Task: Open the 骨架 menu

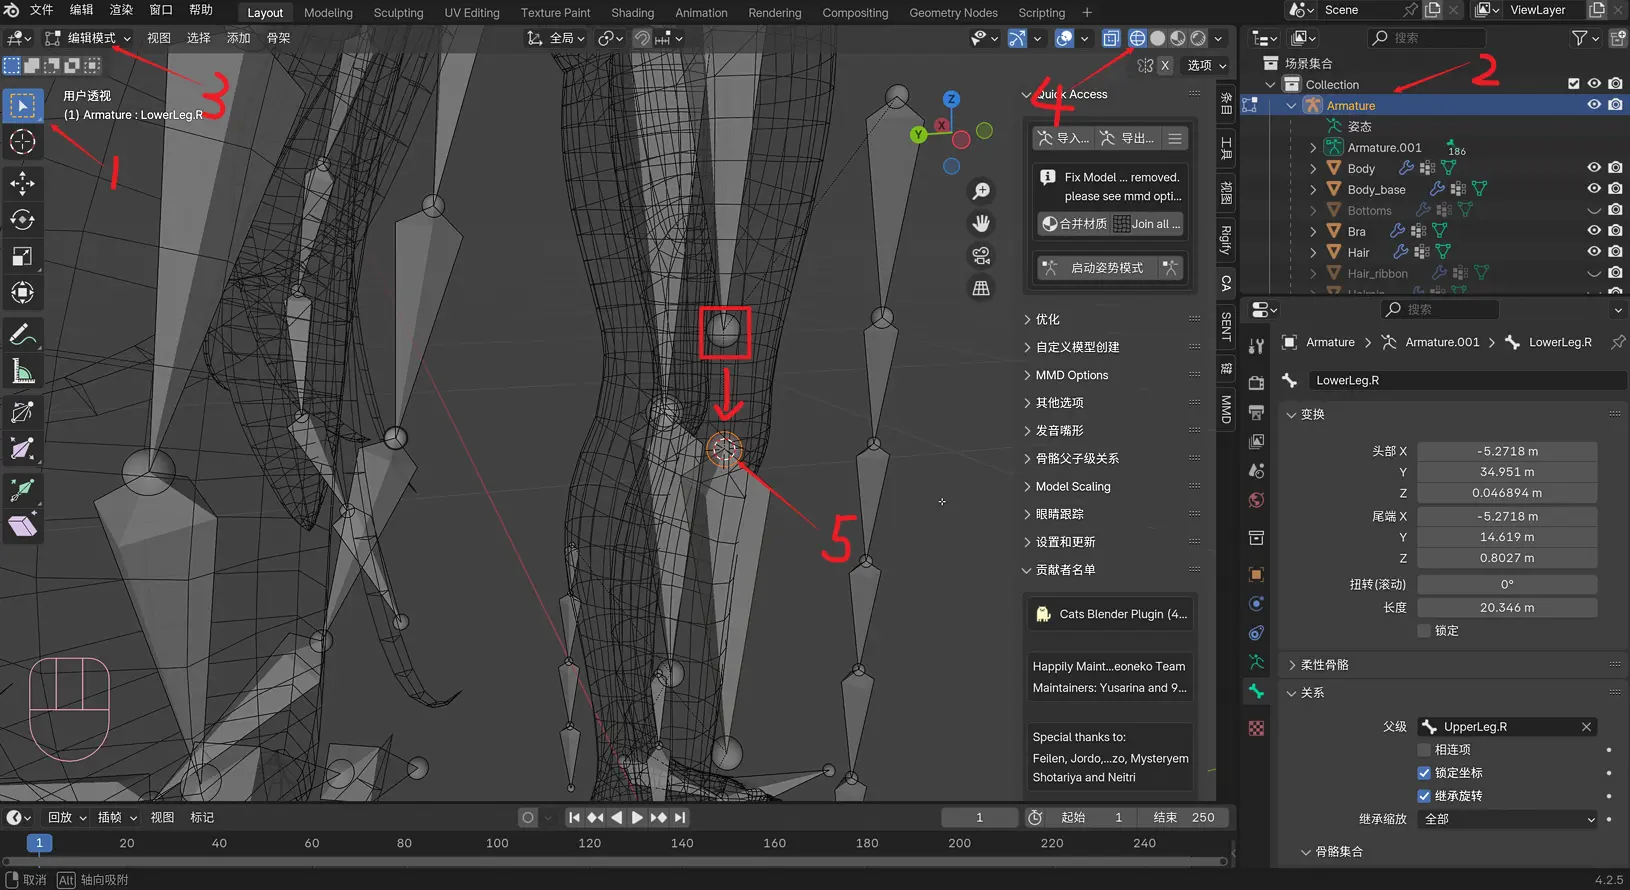Action: tap(278, 38)
